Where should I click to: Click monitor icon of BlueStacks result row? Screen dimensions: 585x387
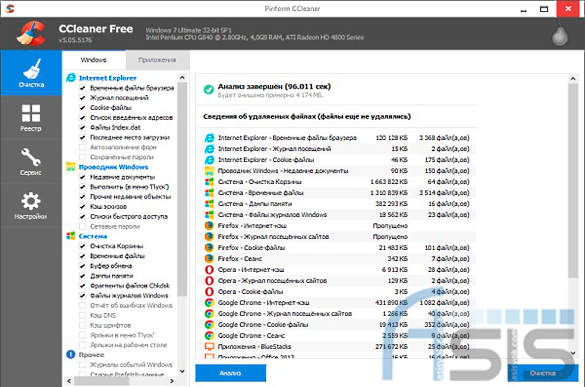click(209, 347)
